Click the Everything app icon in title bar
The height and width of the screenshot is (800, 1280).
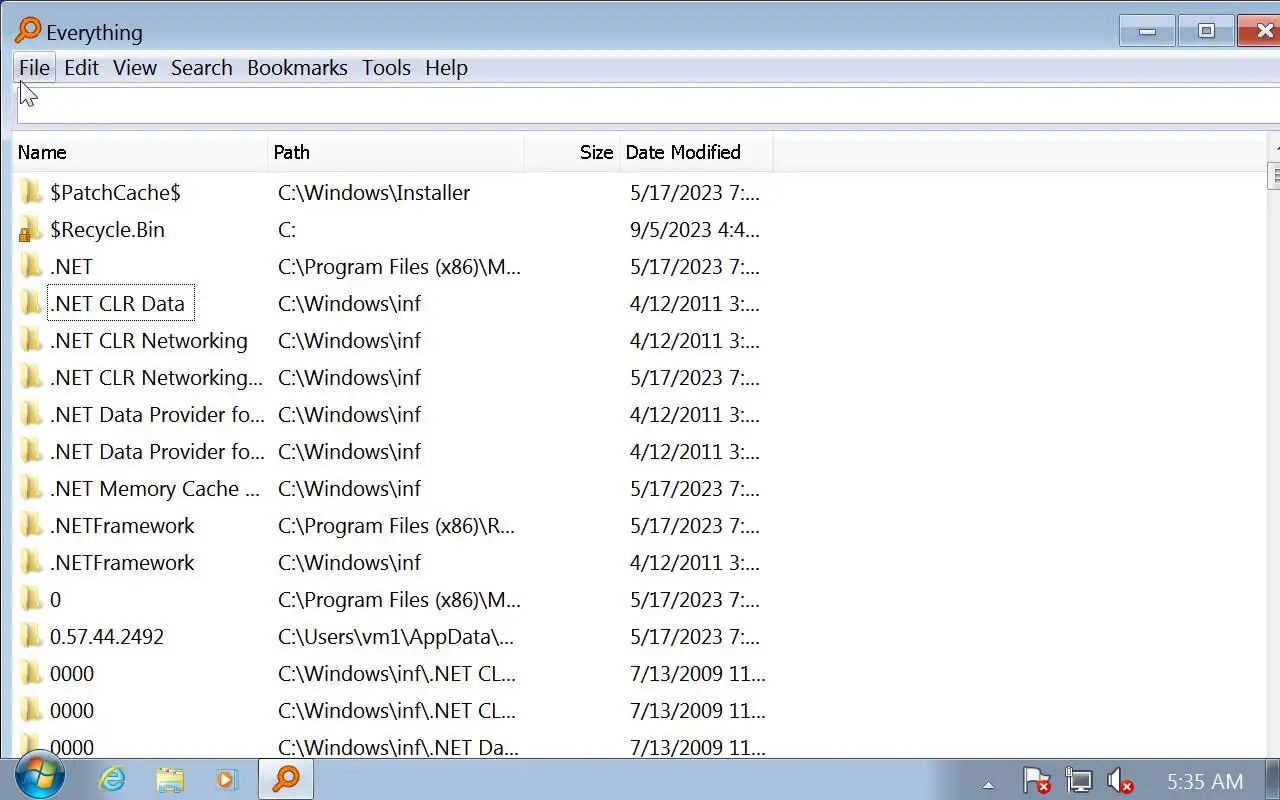tap(28, 31)
